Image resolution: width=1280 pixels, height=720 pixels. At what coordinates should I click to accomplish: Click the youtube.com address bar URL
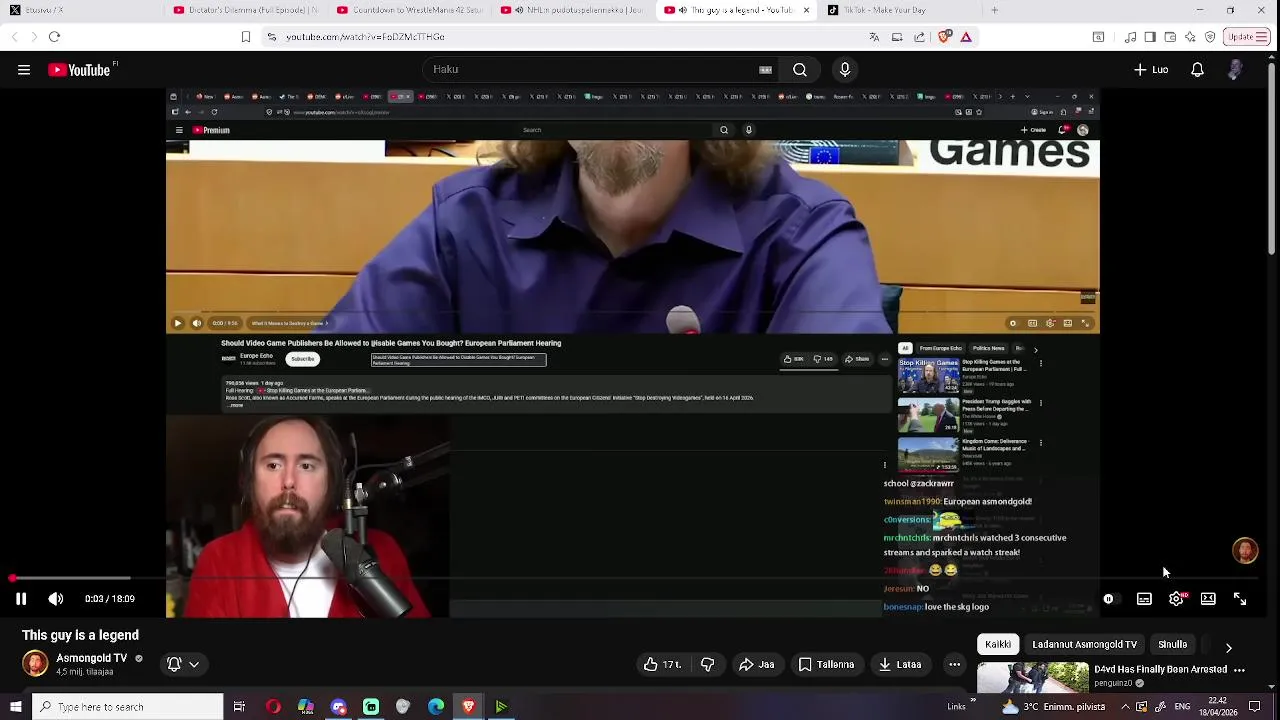coord(365,37)
